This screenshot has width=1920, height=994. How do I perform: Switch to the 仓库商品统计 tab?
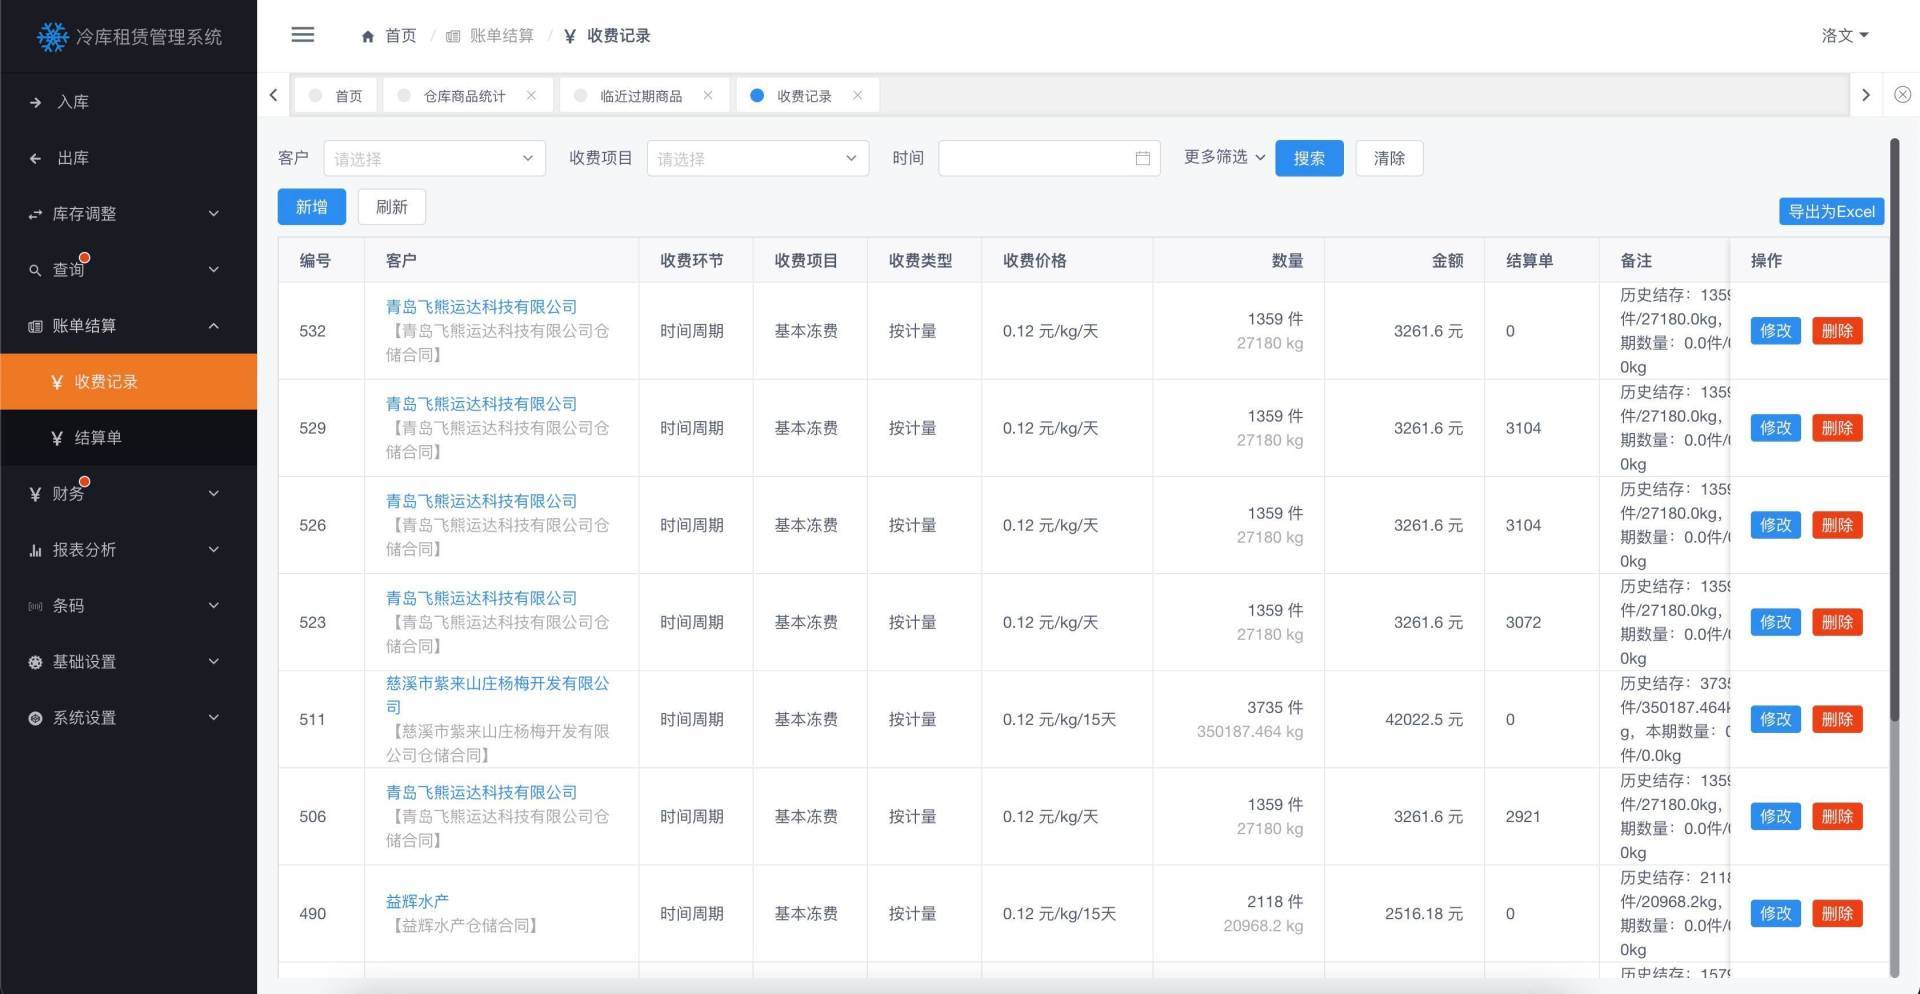[x=464, y=95]
